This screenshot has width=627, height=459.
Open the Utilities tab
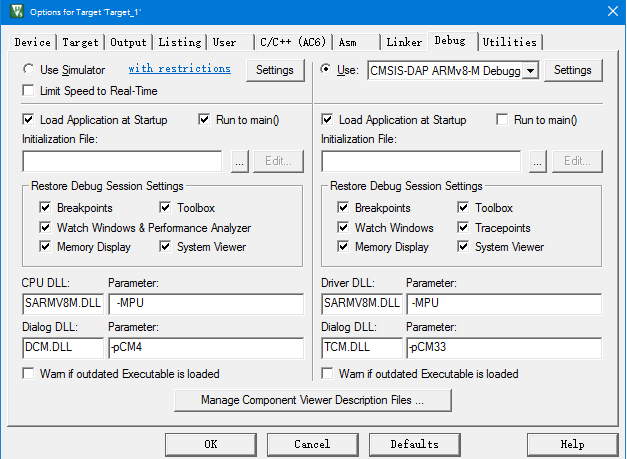click(x=510, y=42)
